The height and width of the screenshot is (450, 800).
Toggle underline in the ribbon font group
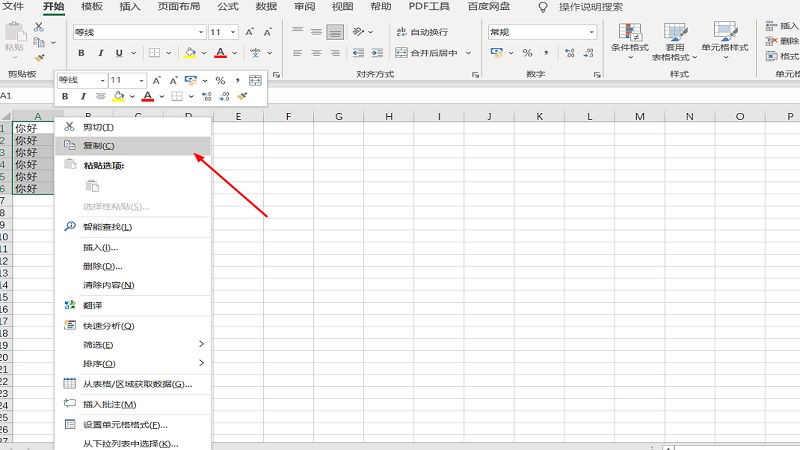(x=119, y=53)
